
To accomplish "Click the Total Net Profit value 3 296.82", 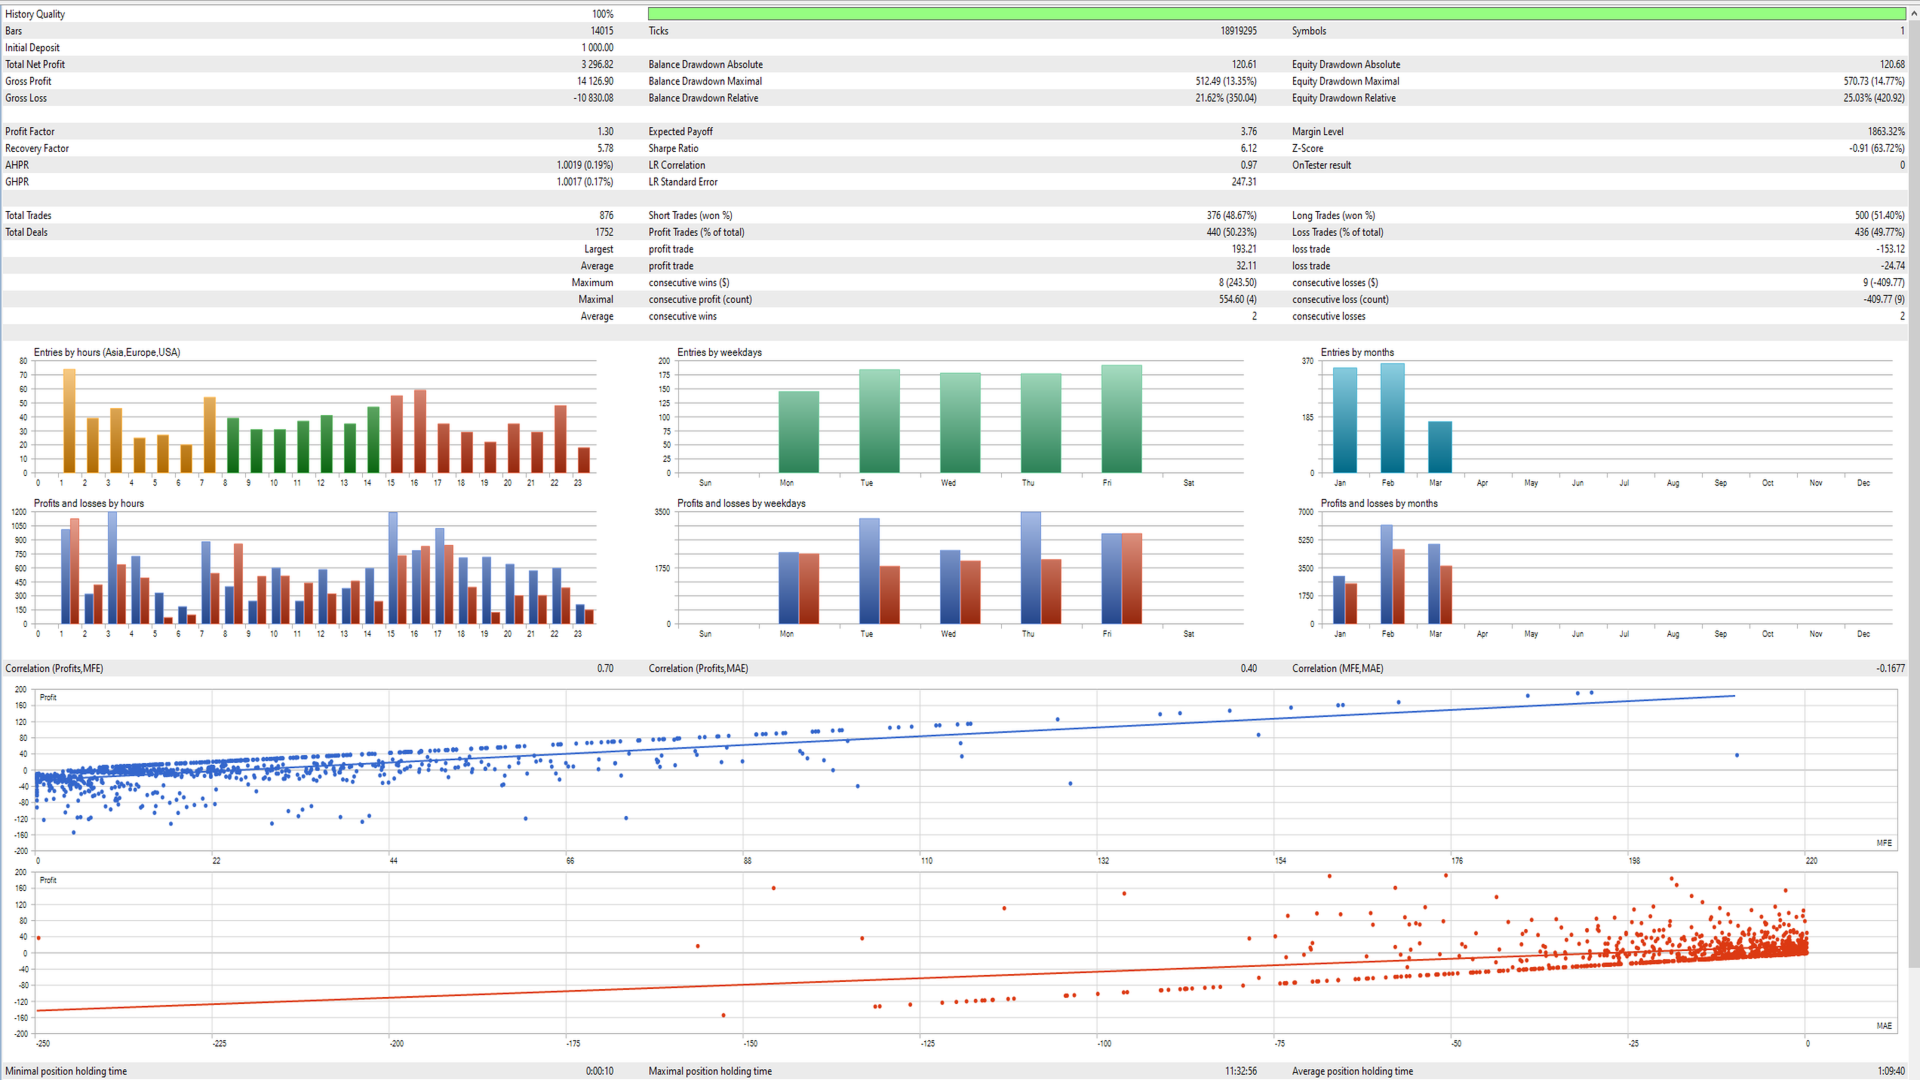I will click(x=597, y=65).
